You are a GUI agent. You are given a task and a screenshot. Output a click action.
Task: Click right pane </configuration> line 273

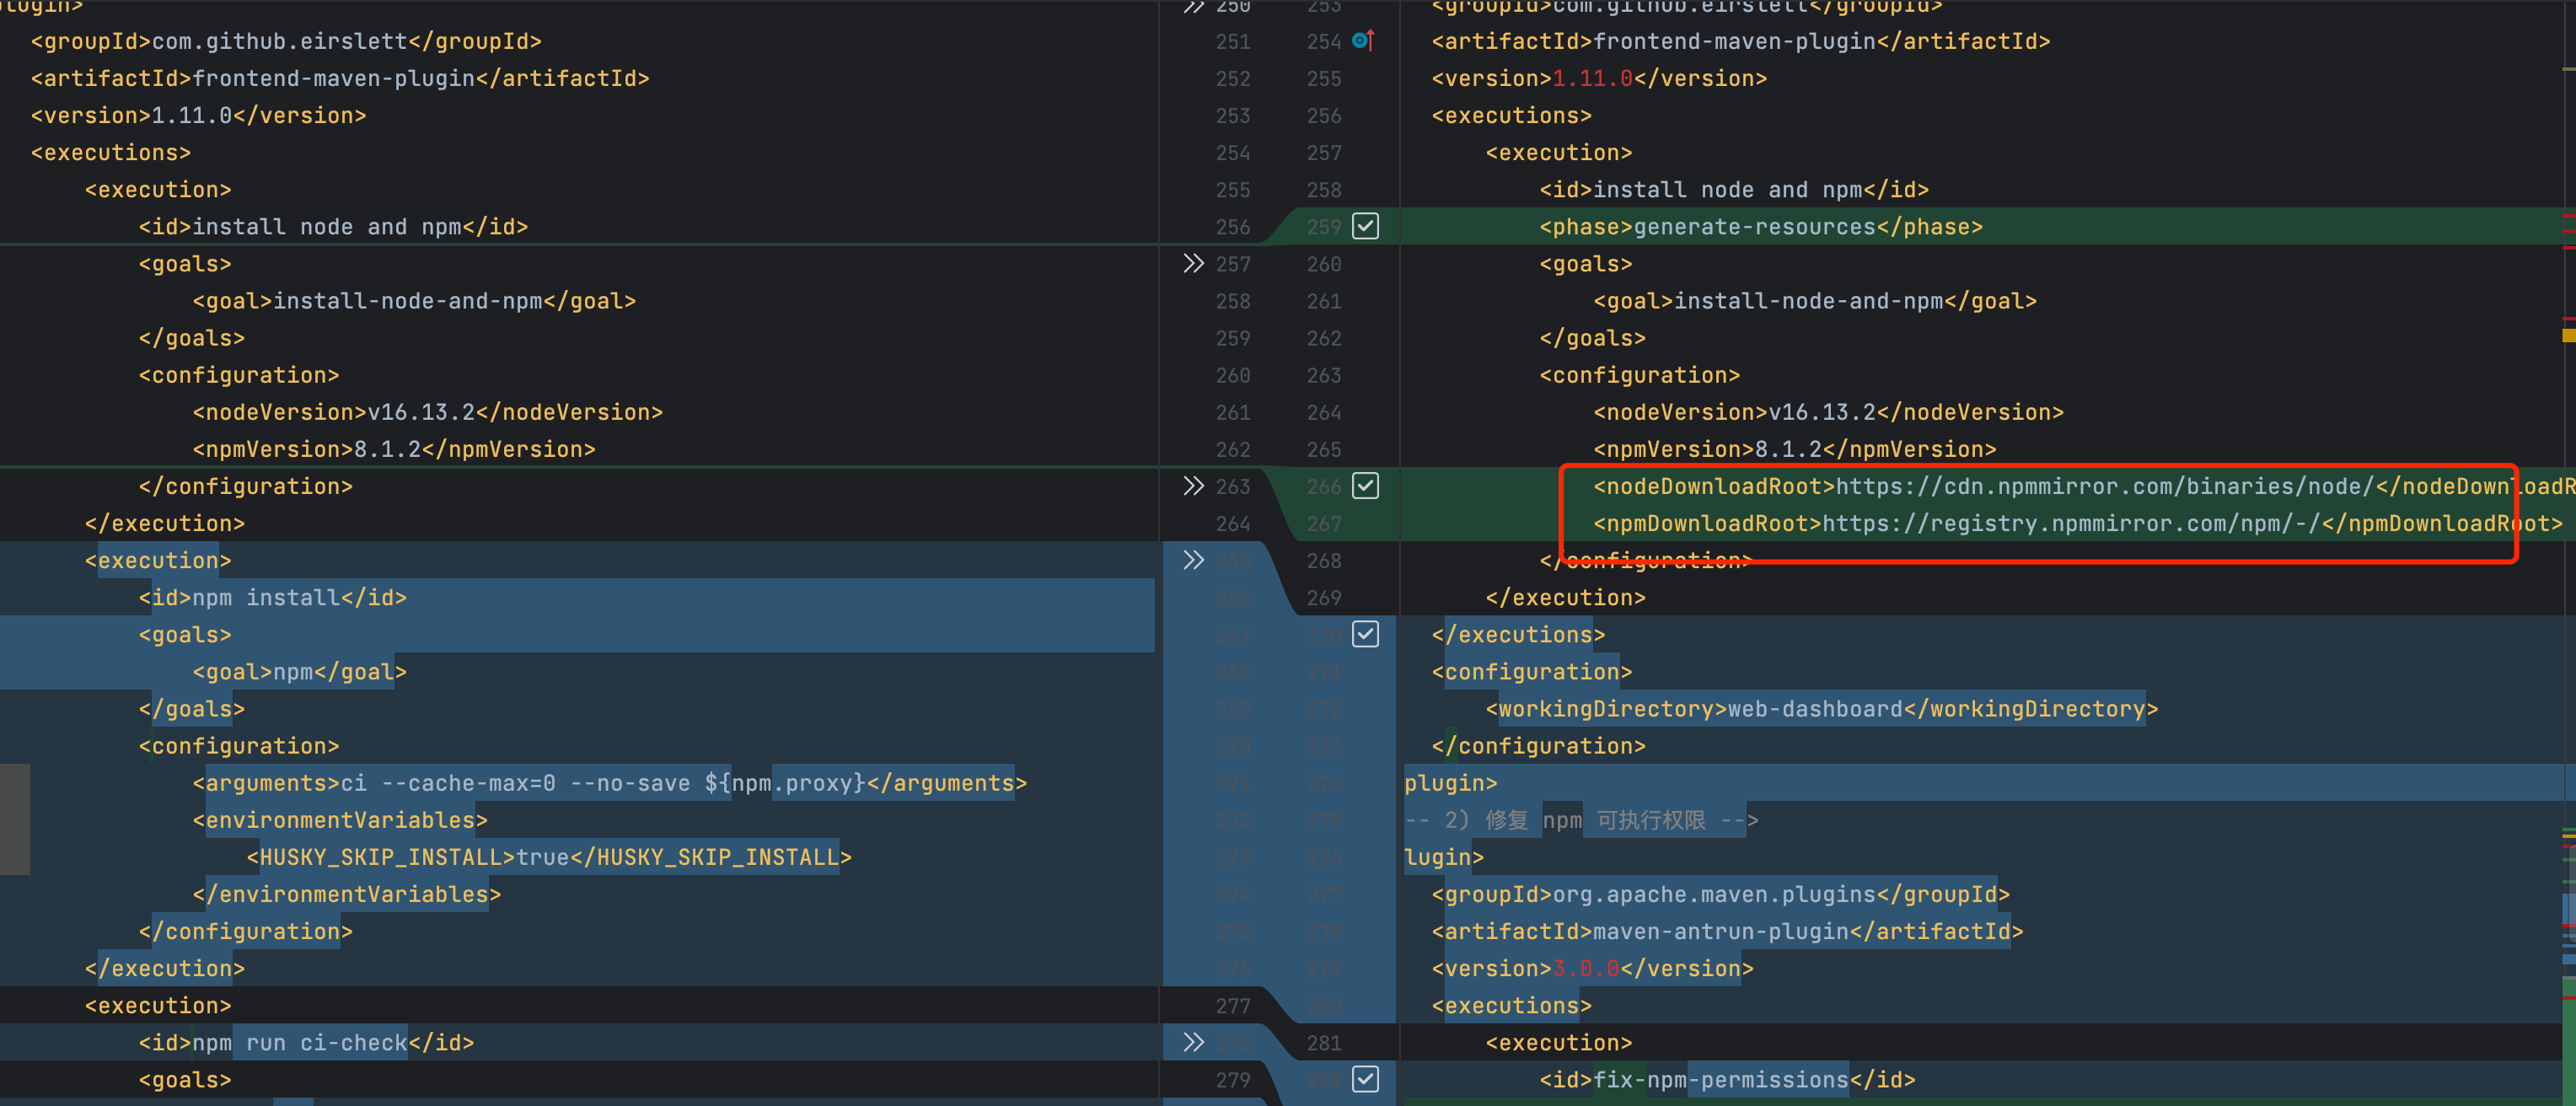coord(1538,746)
